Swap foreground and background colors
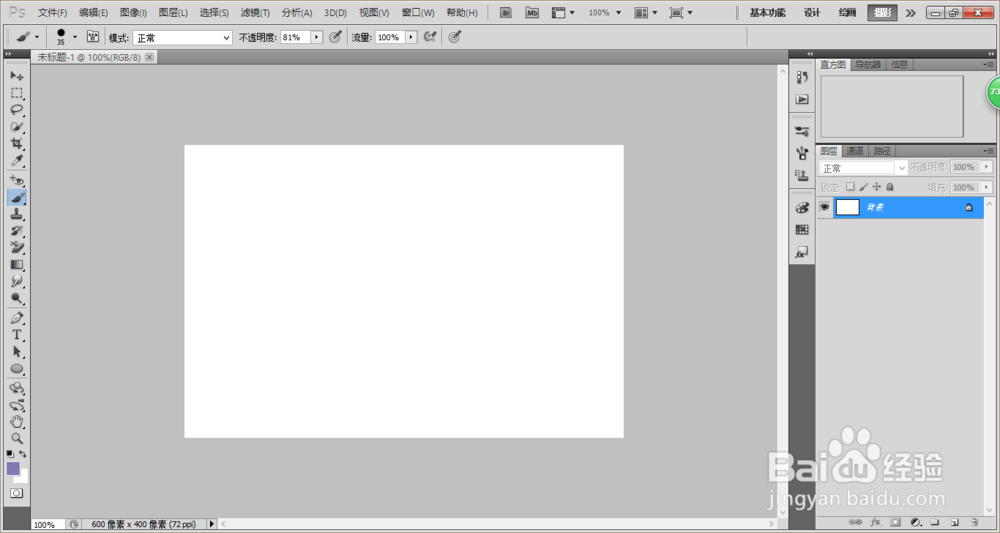The width and height of the screenshot is (1000, 533). tap(23, 454)
